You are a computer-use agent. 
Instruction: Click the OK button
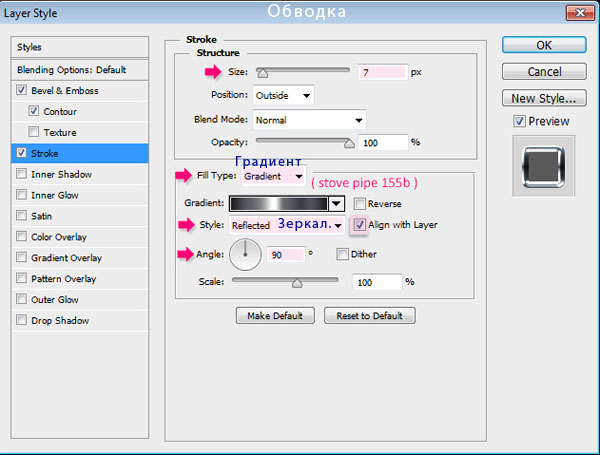tap(544, 45)
